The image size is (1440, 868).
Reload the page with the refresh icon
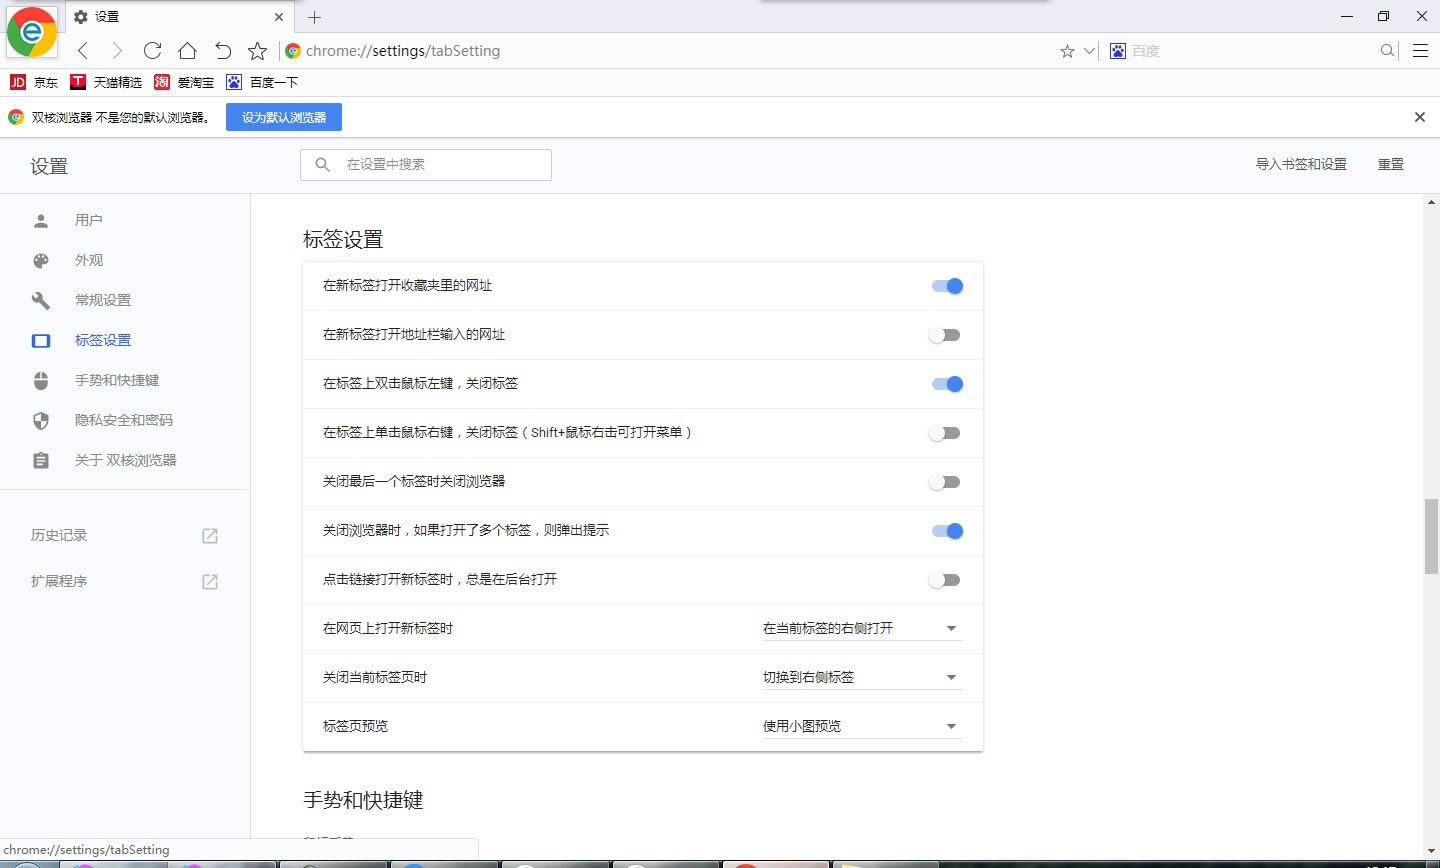152,51
